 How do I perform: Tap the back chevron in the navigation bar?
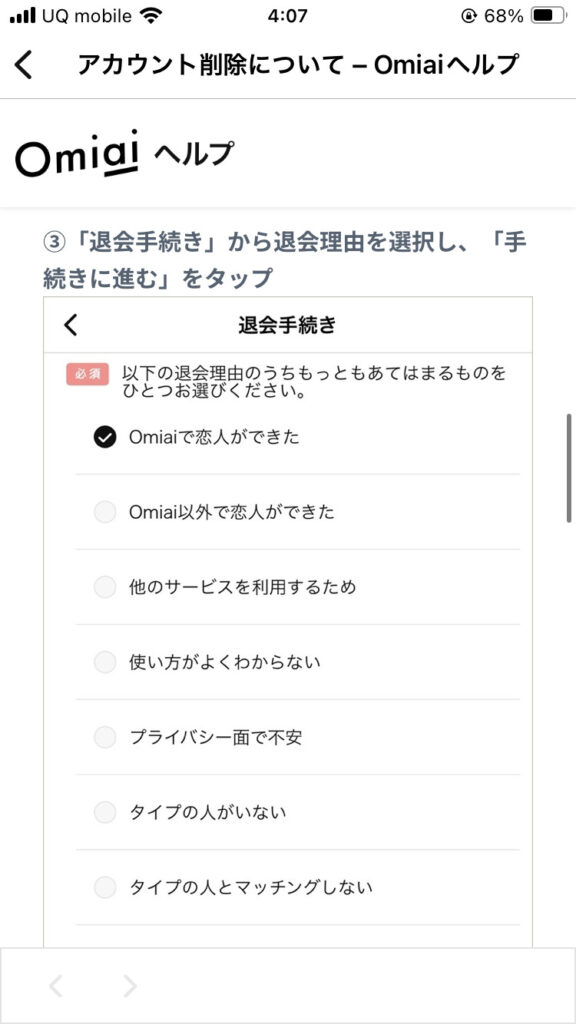(22, 63)
